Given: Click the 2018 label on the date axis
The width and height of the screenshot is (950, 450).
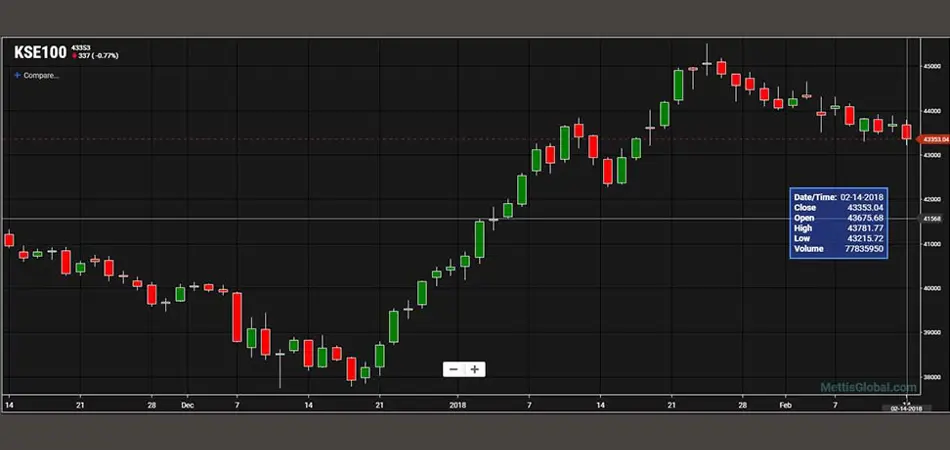Looking at the screenshot, I should pyautogui.click(x=458, y=405).
